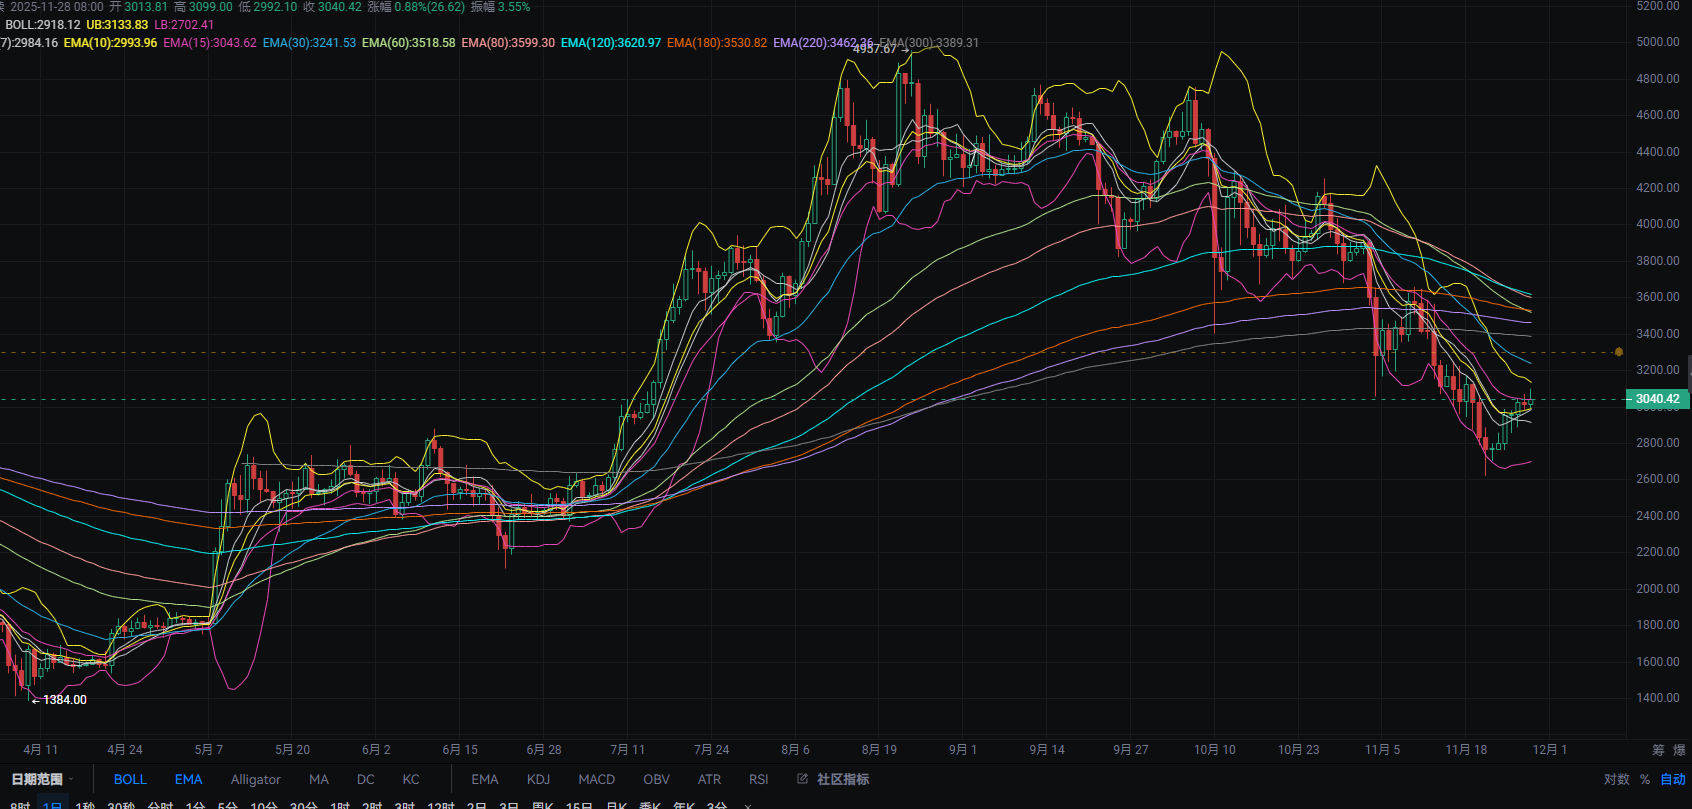This screenshot has width=1692, height=809.
Task: Click the 爆 liquidation icon
Action: [1679, 750]
